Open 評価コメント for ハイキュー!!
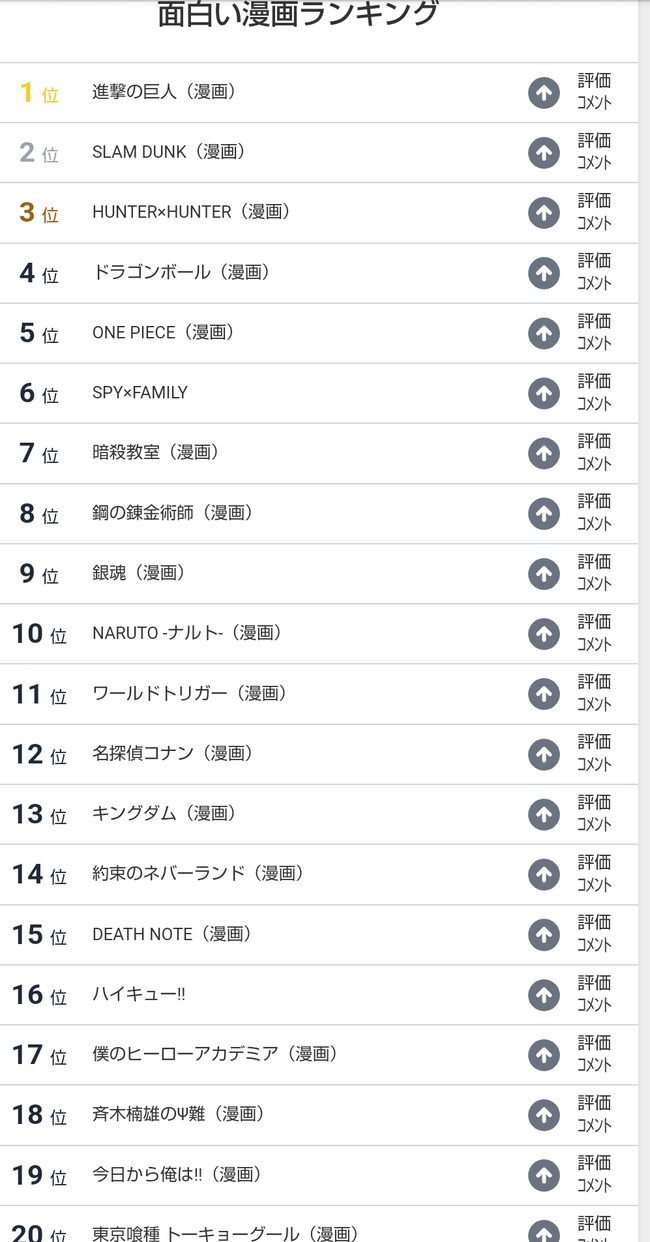The image size is (650, 1242). coord(594,994)
